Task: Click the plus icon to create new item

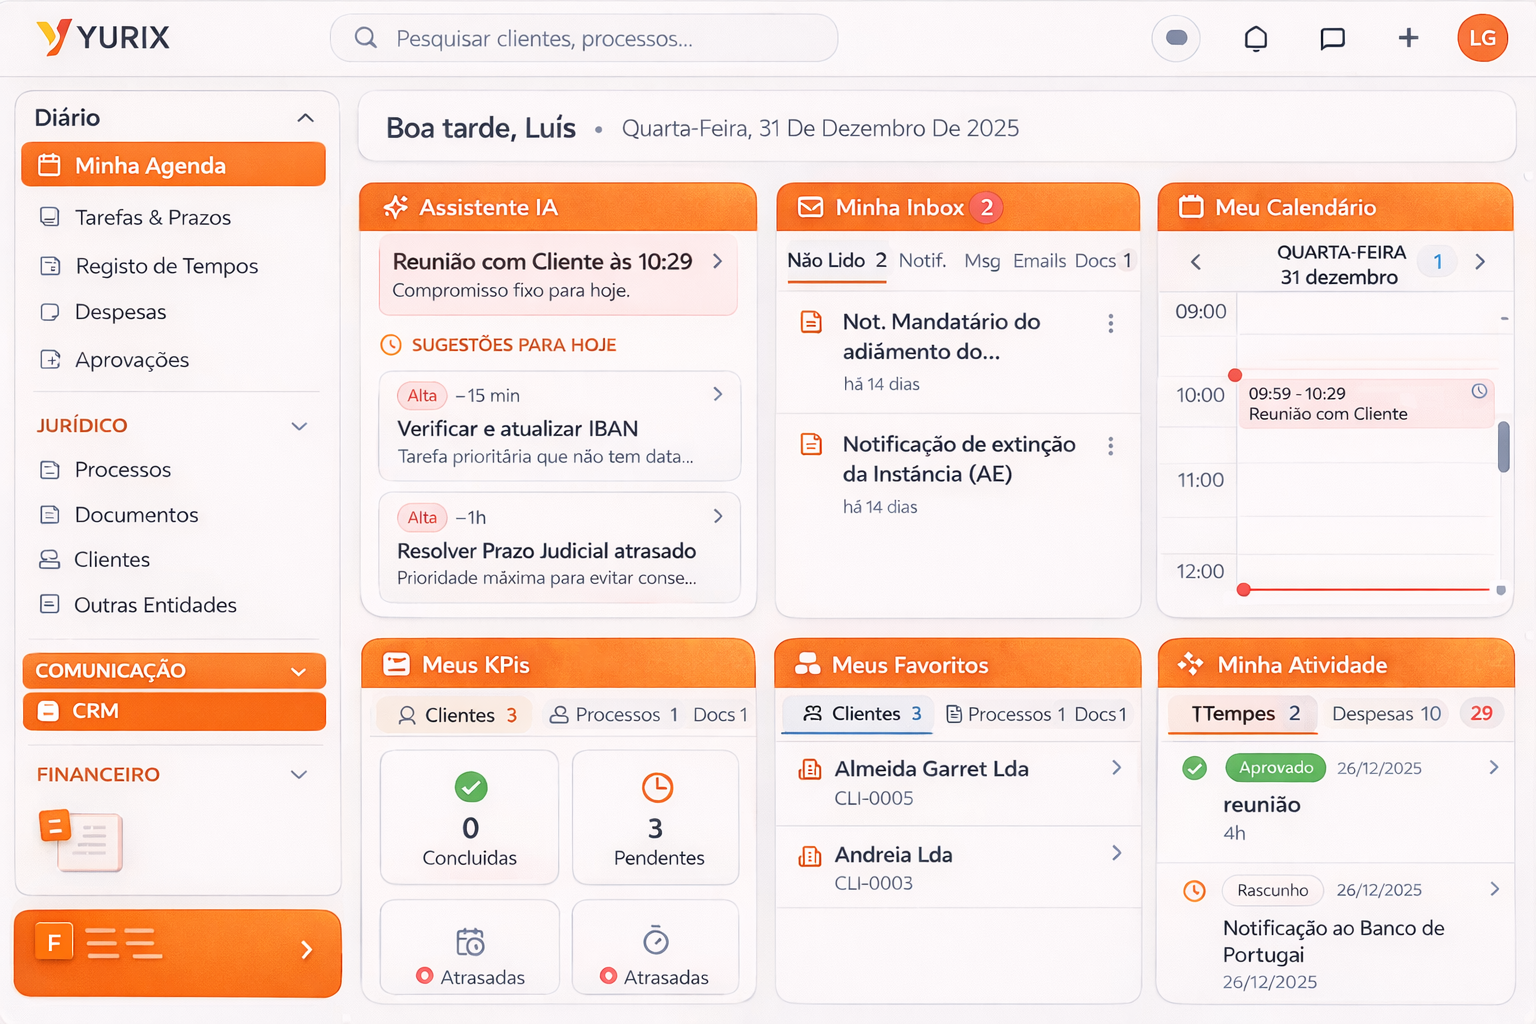Action: (x=1408, y=38)
